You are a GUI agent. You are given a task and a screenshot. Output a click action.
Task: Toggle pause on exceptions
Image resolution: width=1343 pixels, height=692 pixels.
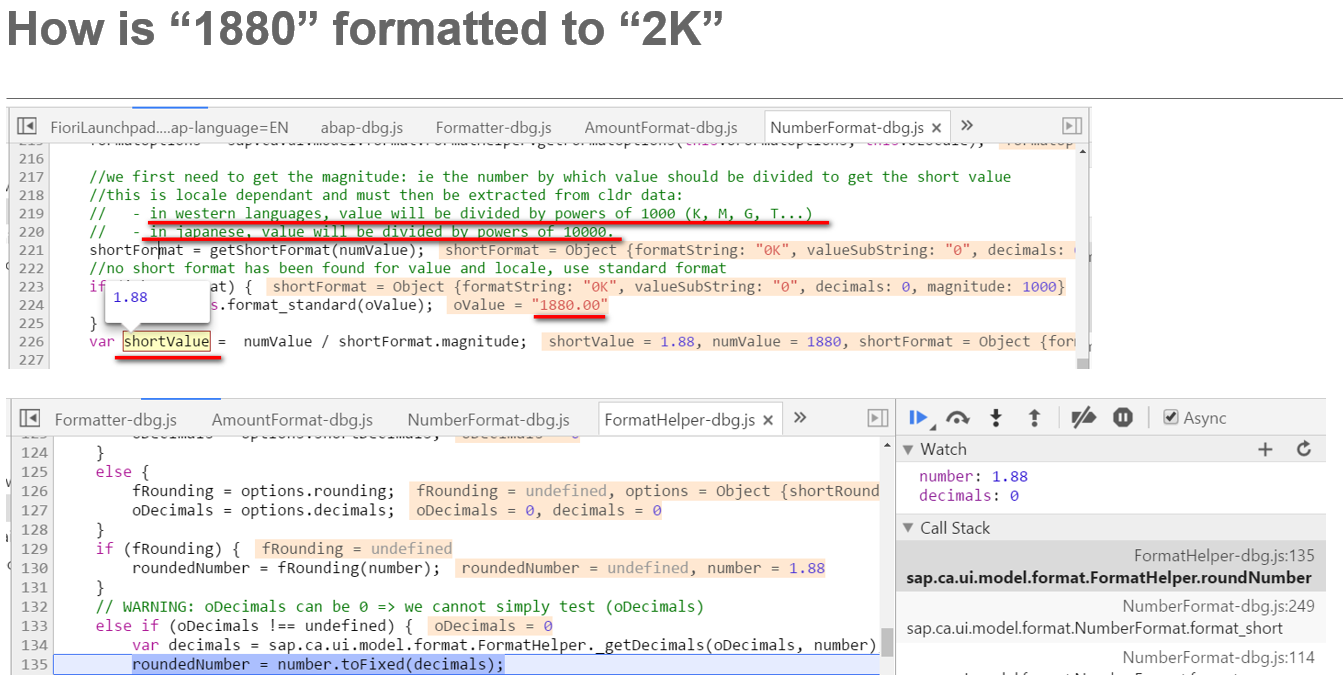(x=1123, y=418)
